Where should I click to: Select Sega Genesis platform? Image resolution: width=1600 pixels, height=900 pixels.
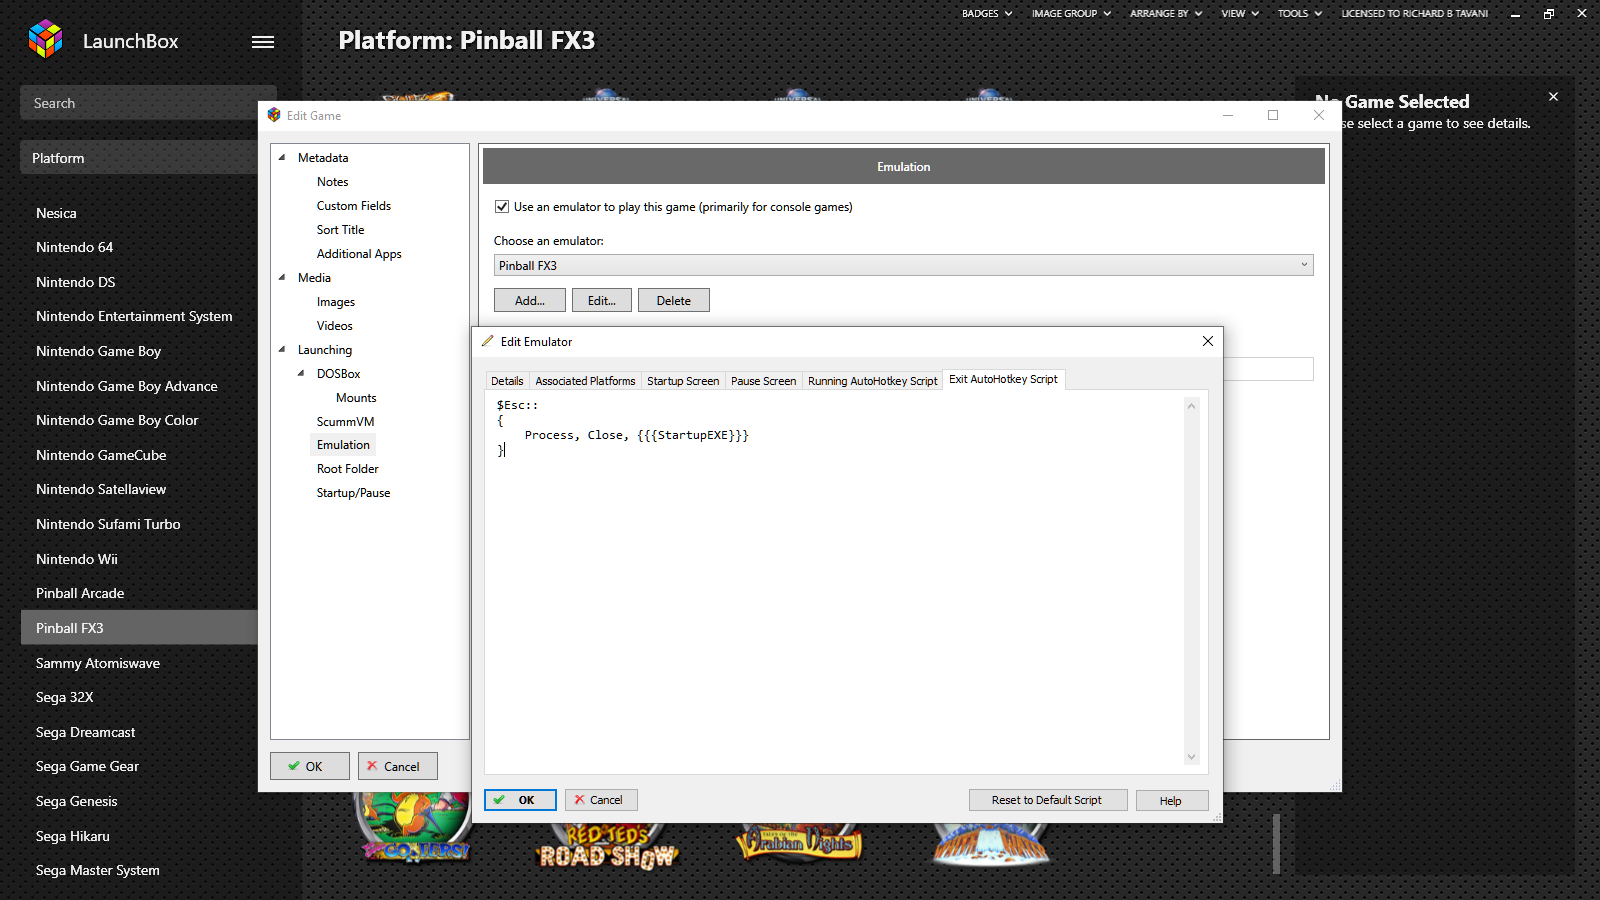pyautogui.click(x=76, y=801)
